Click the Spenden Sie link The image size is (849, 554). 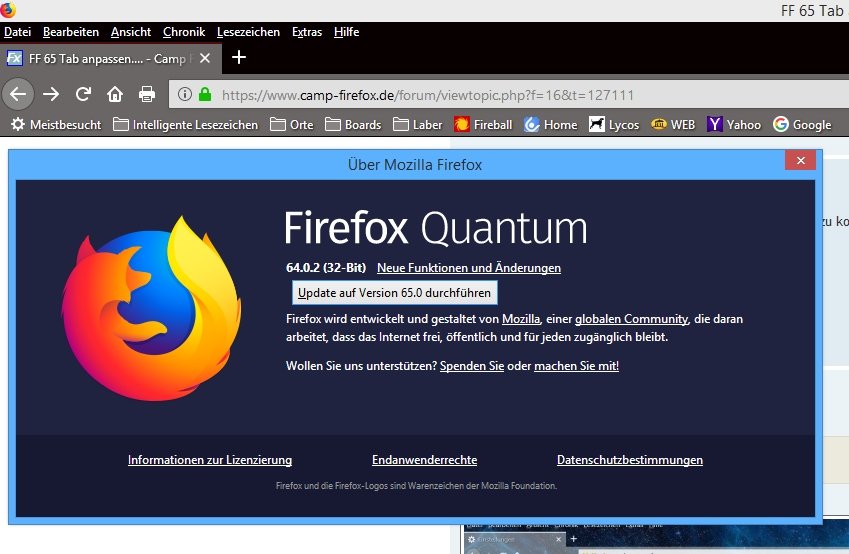tap(472, 366)
